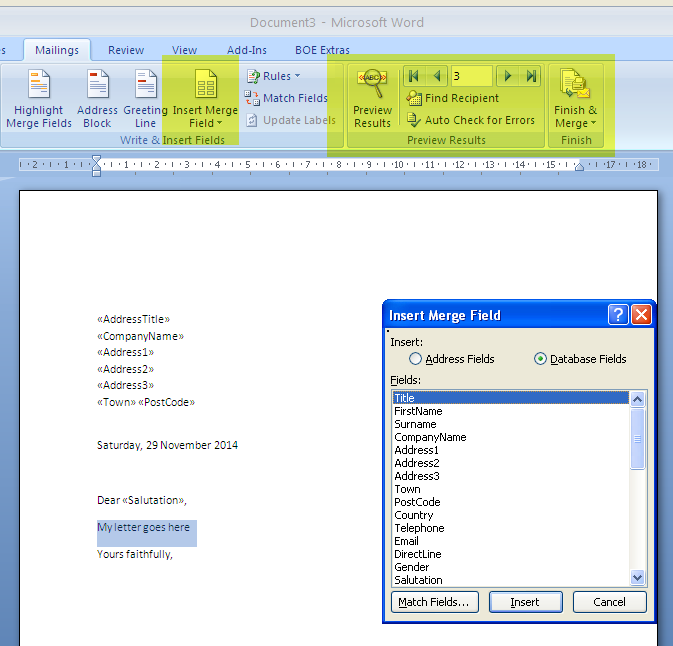Viewport: 673px width, 646px height.
Task: Select Email in the Fields list
Action: click(x=511, y=541)
